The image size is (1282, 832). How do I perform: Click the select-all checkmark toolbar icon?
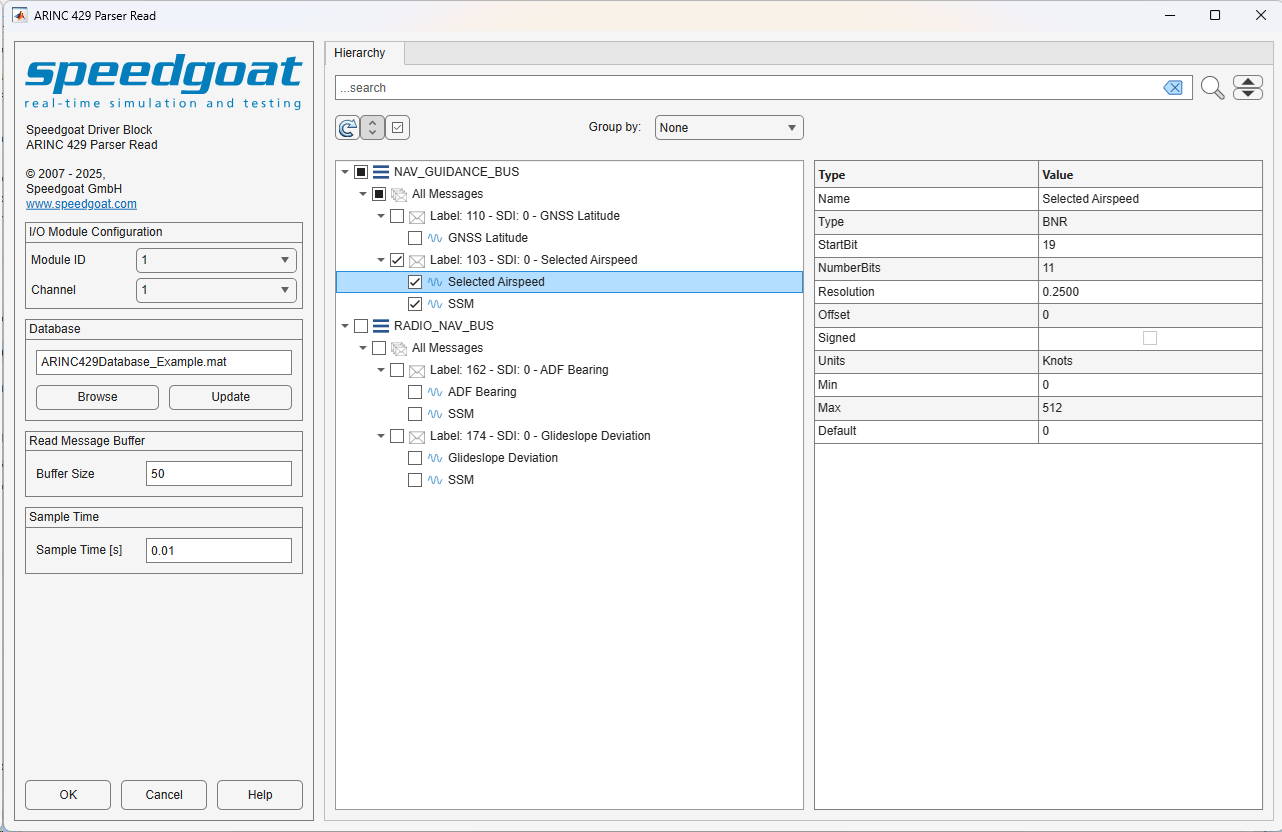click(x=397, y=128)
